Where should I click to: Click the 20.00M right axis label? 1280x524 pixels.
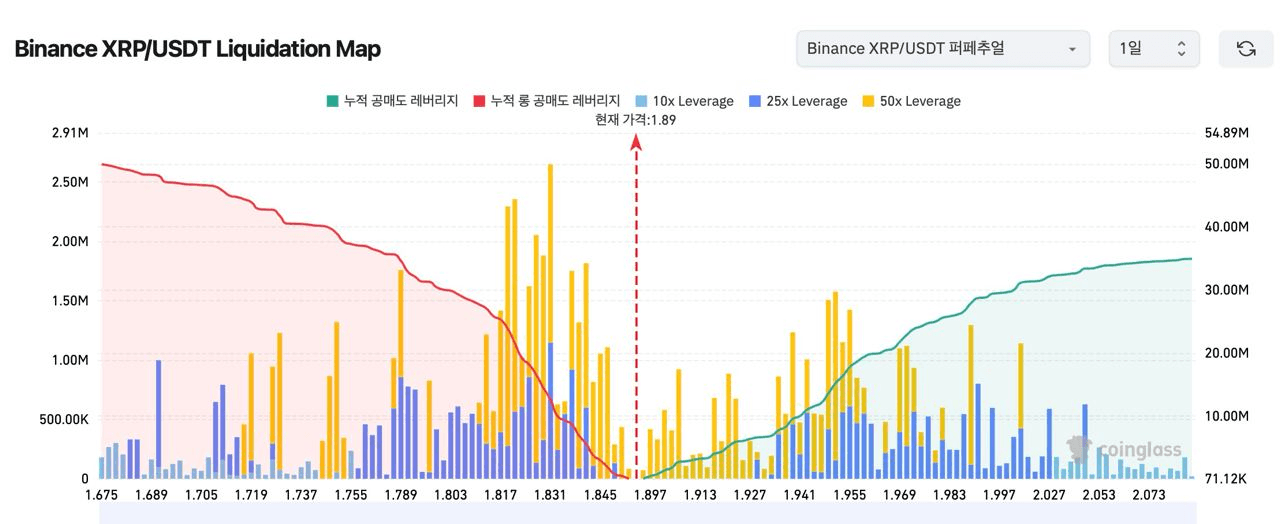pos(1227,353)
